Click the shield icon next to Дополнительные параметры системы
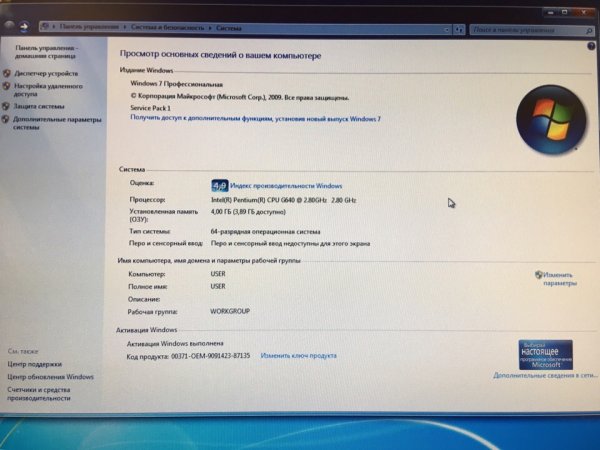 click(x=8, y=119)
